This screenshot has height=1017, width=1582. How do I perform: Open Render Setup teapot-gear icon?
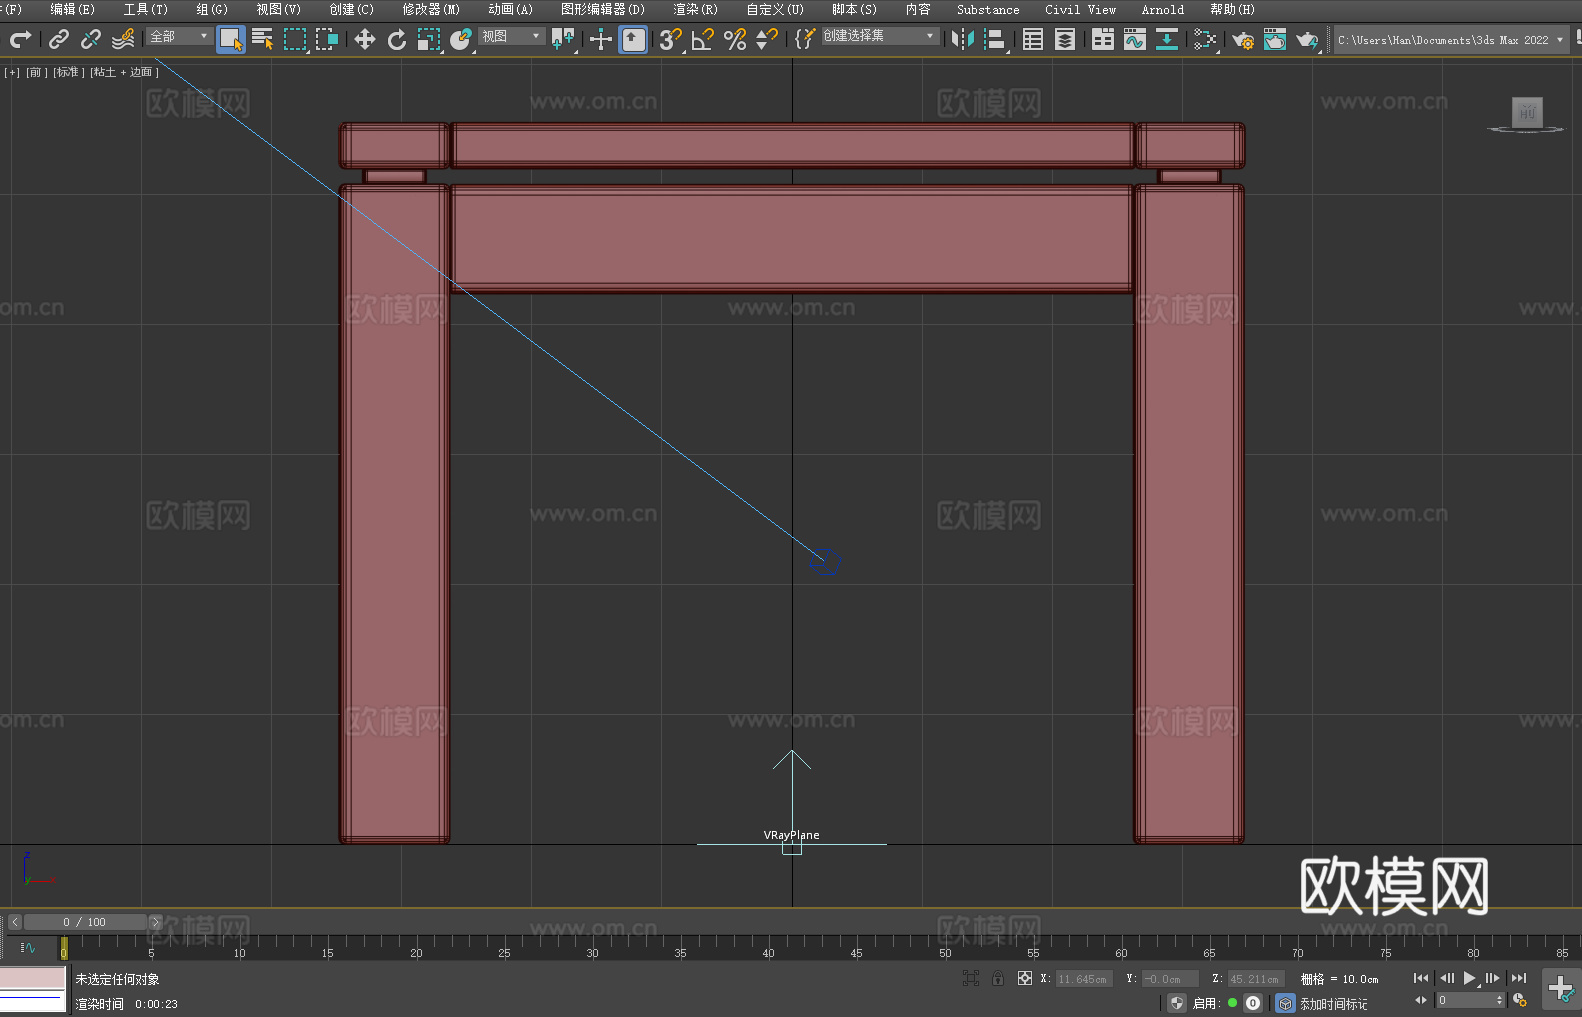pos(1243,39)
